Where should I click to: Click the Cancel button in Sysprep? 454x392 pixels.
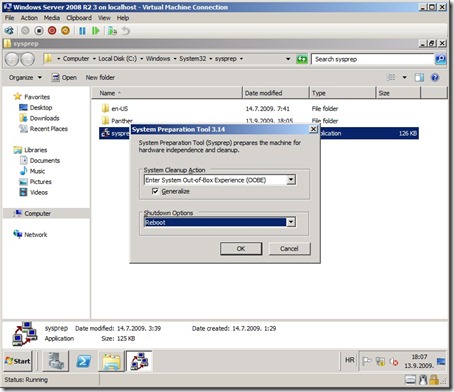pos(289,249)
